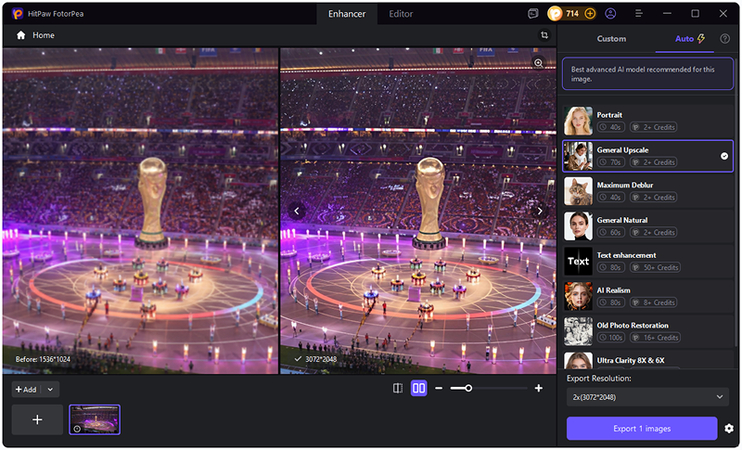Click AI Realism 8+ Credits badge
This screenshot has width=742, height=450.
pyautogui.click(x=654, y=303)
